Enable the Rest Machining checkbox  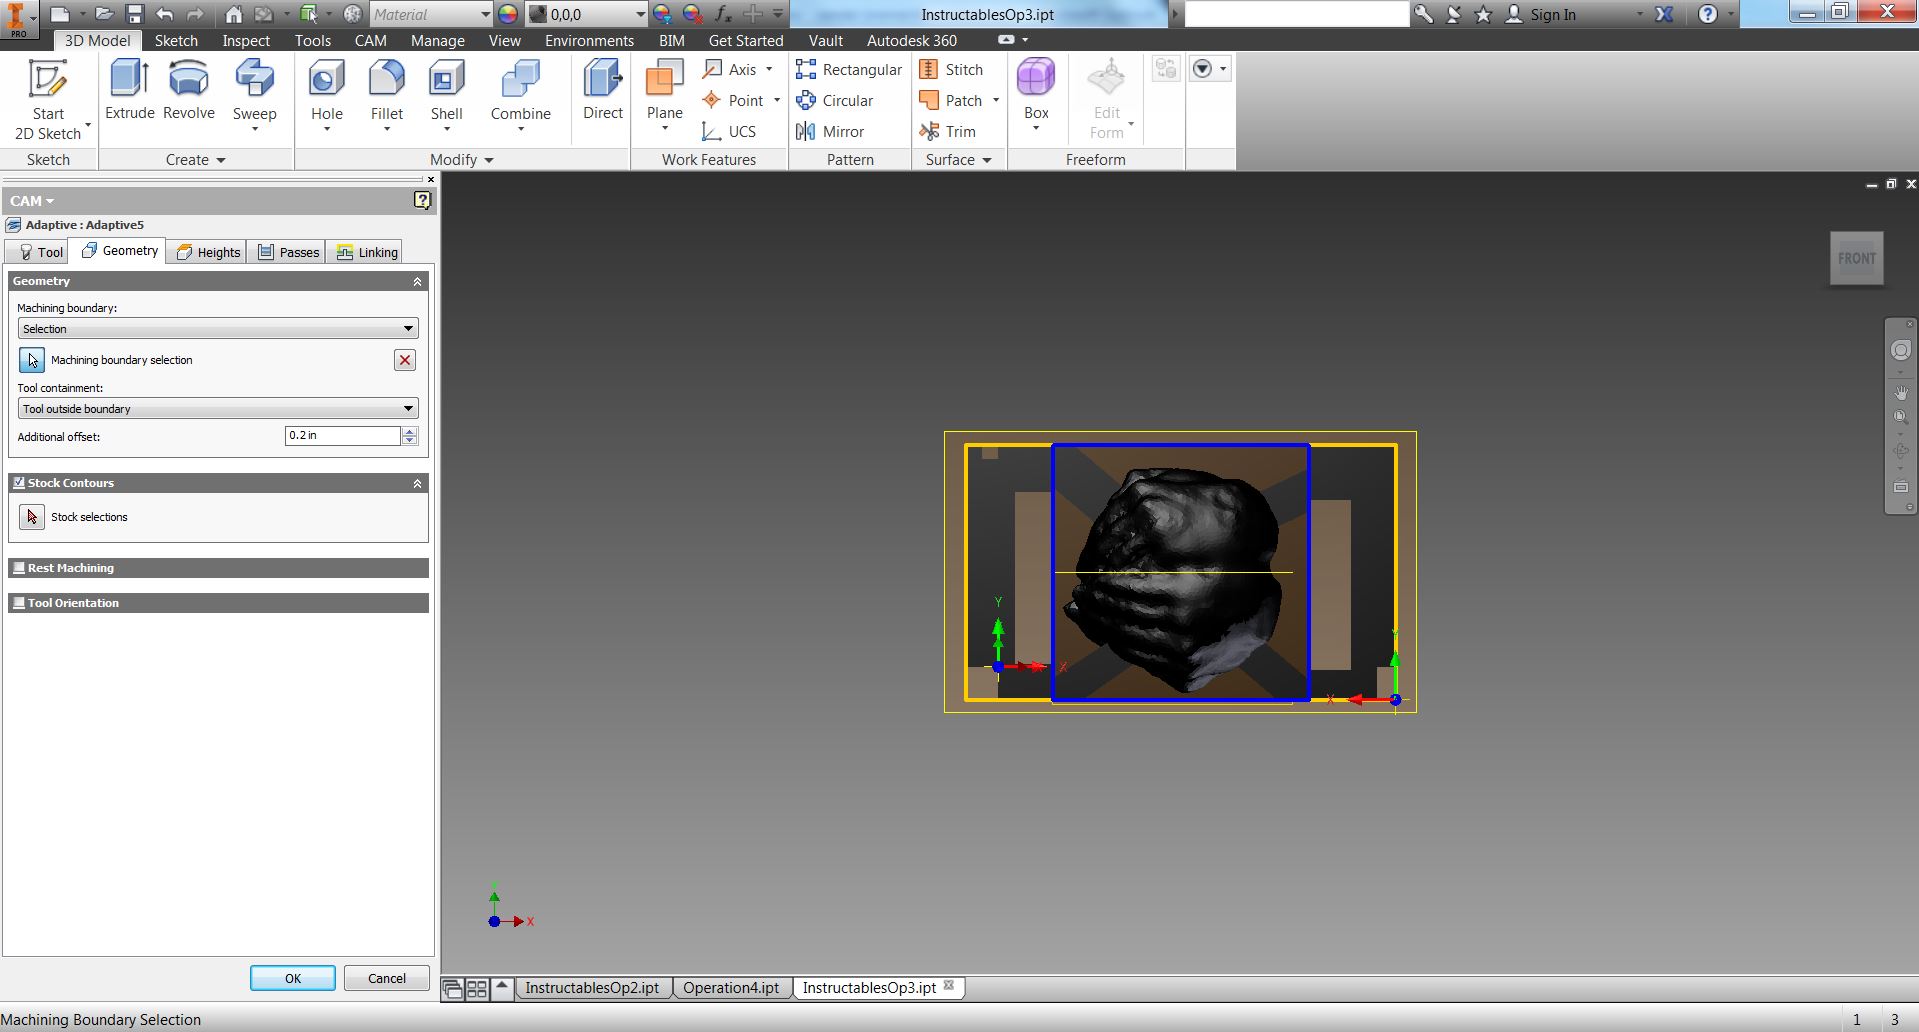pos(19,568)
